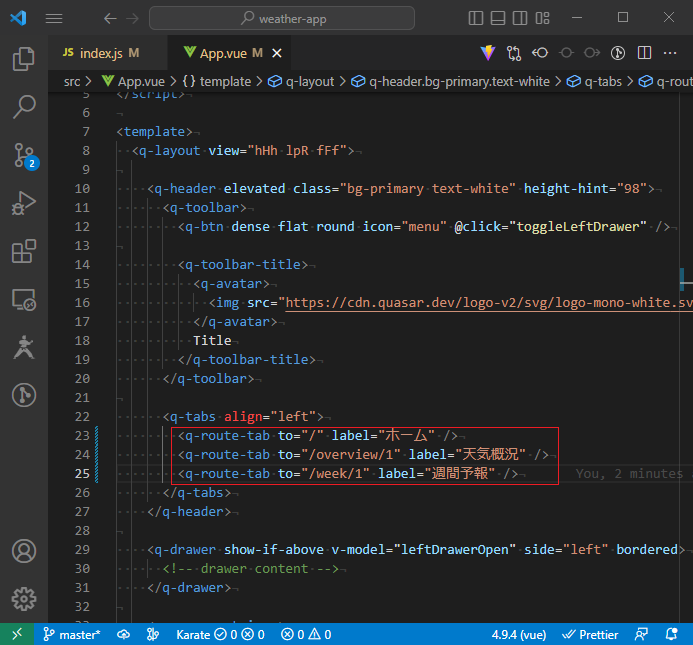Select q-header.bg-primary.text-white breadcrumb item
Viewport: 693px width, 645px height.
(450, 81)
